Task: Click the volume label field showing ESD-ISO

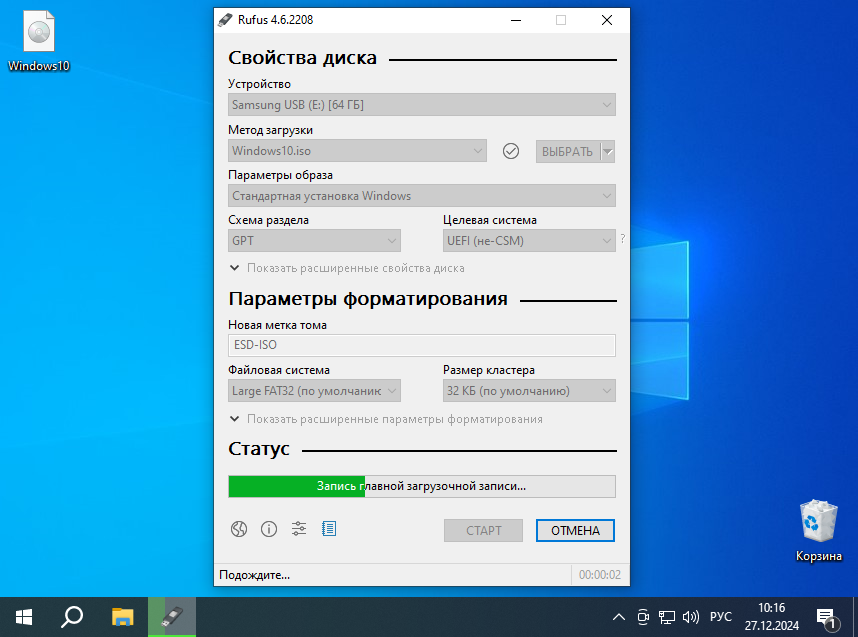Action: [x=421, y=345]
